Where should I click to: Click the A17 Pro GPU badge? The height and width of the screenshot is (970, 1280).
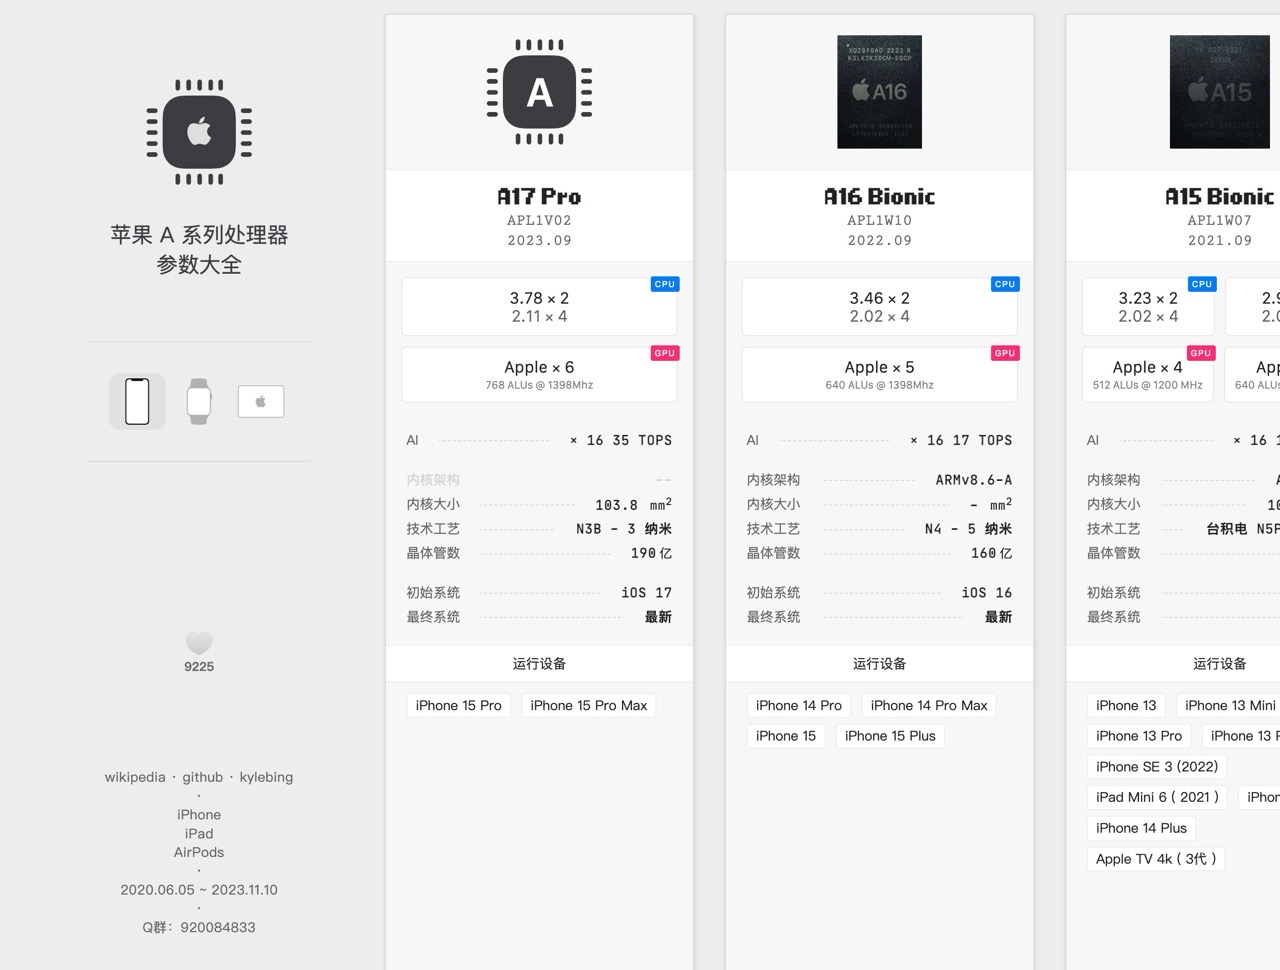pos(664,353)
